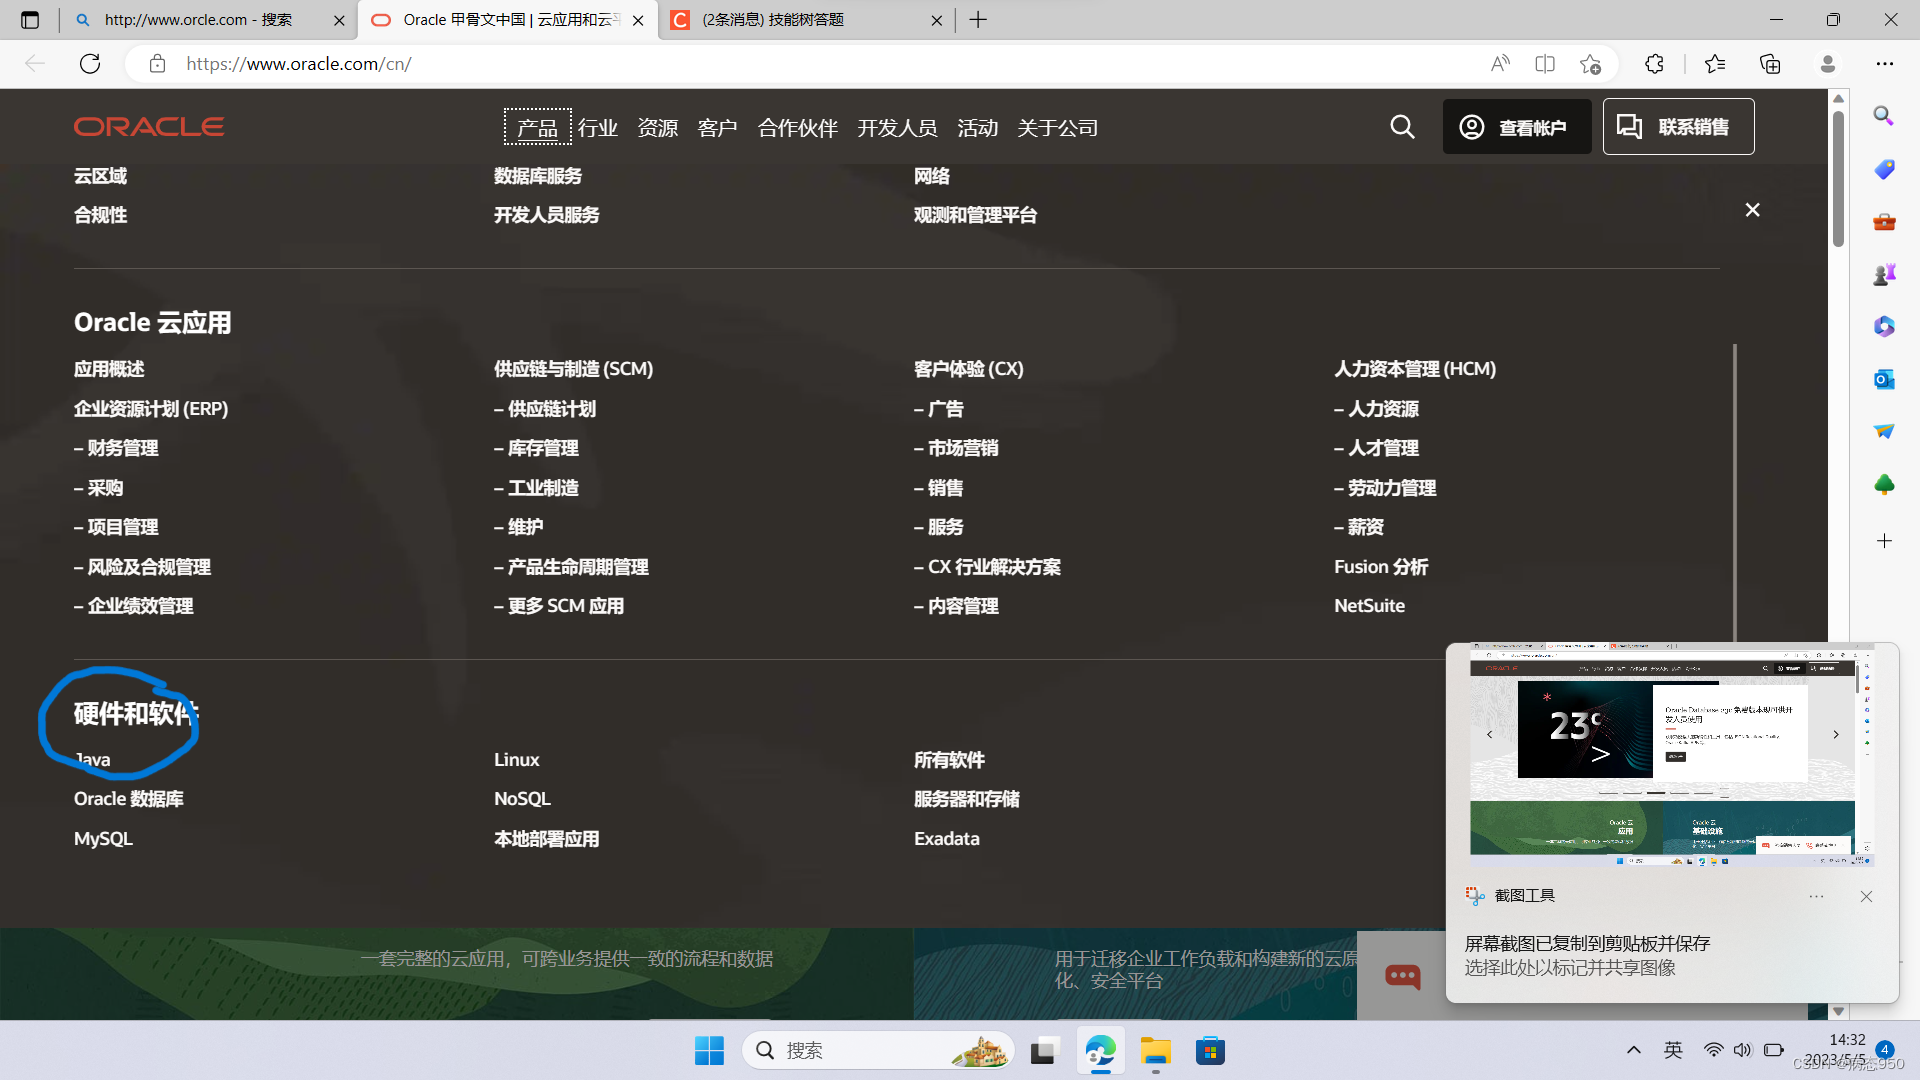Viewport: 1920px width, 1080px height.
Task: Open Snipping Tool notification options menu
Action: pos(1816,896)
